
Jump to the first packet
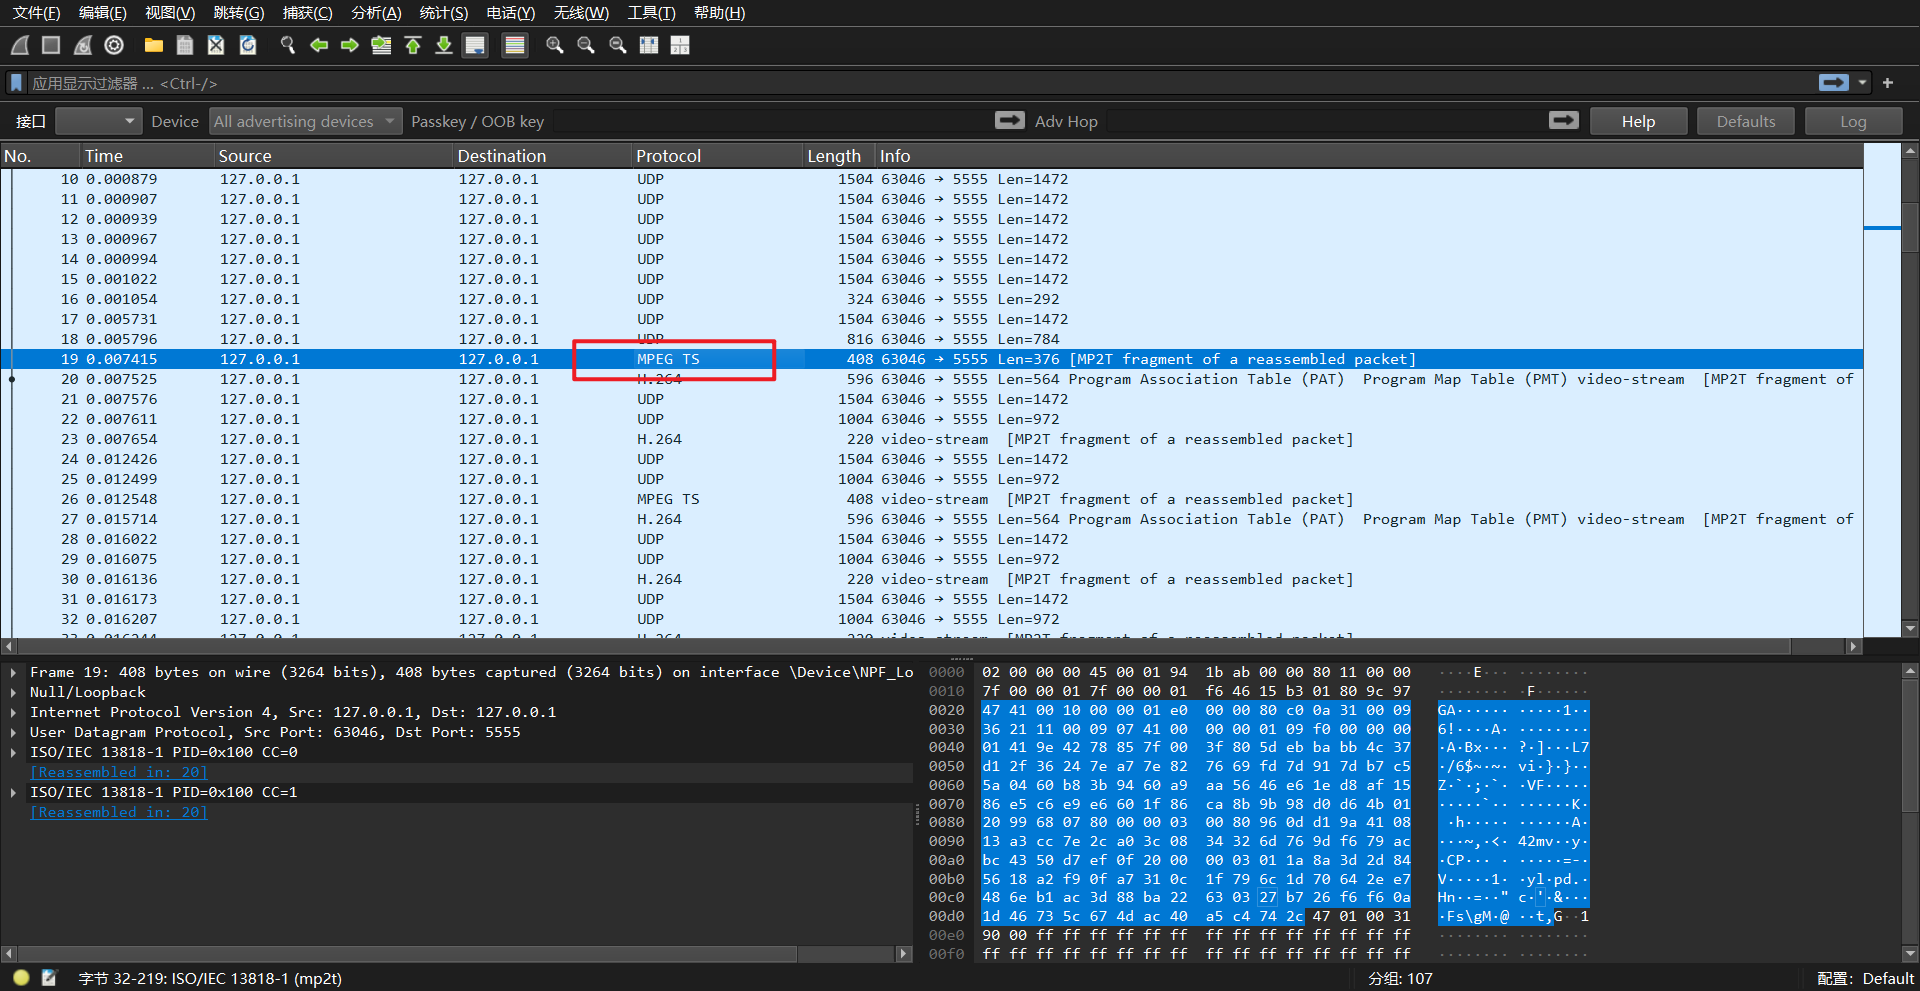click(x=413, y=45)
